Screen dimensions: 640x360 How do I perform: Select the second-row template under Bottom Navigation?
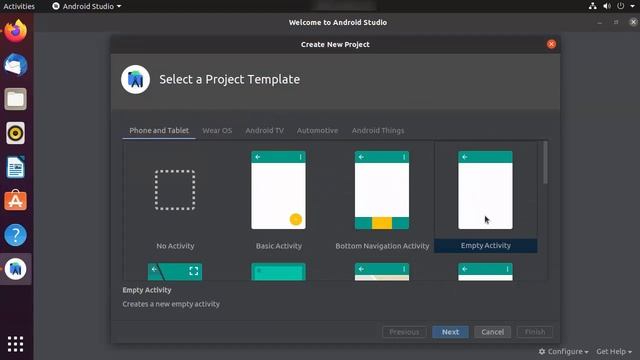382,271
